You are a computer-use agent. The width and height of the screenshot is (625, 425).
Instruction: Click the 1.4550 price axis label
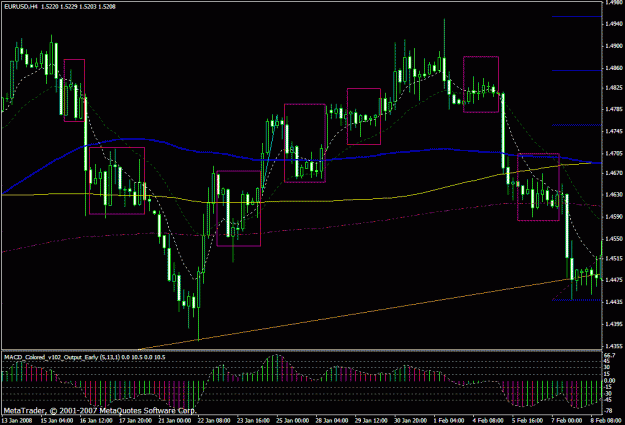tap(614, 238)
